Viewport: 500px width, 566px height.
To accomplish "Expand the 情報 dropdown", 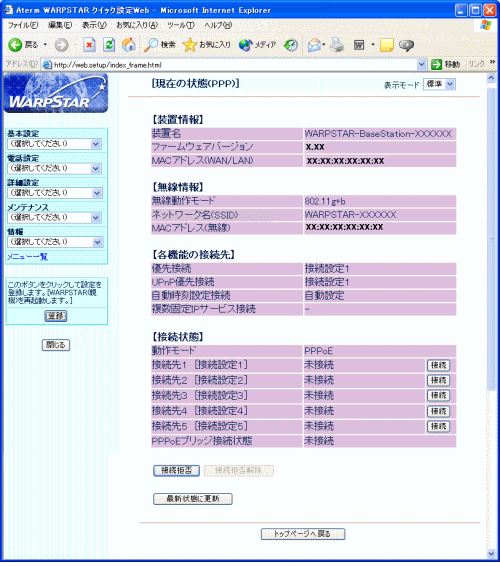I will [55, 242].
